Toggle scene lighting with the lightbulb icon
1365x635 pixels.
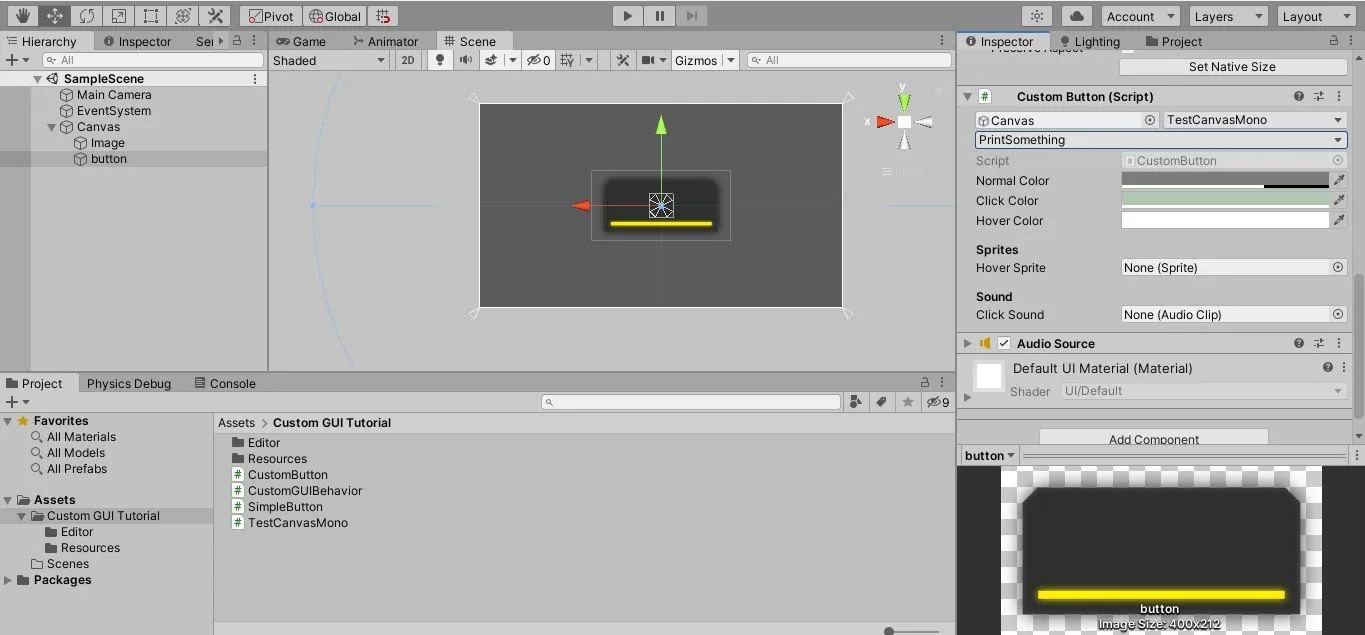[439, 60]
